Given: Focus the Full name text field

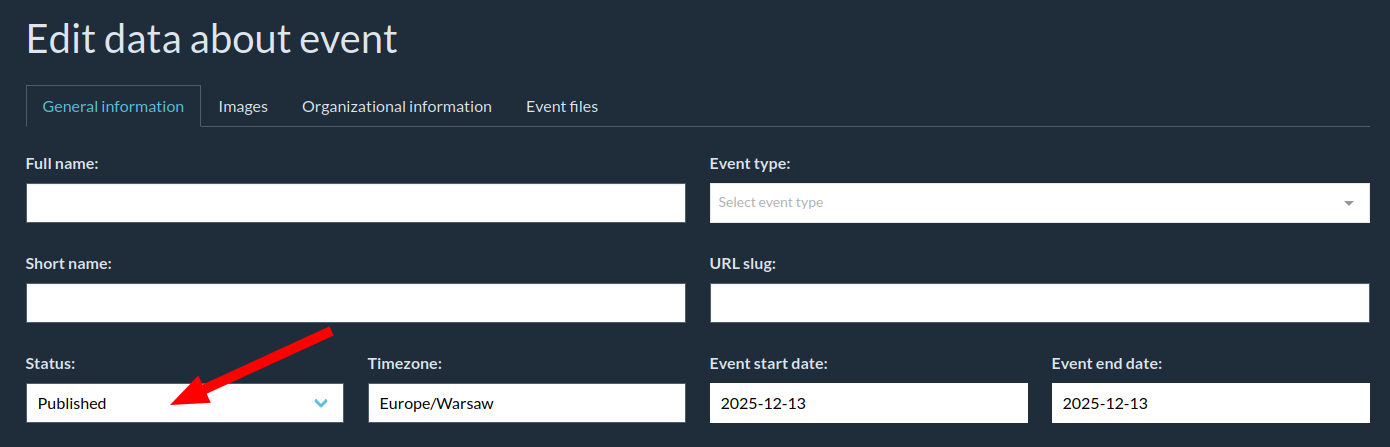Looking at the screenshot, I should click(355, 203).
